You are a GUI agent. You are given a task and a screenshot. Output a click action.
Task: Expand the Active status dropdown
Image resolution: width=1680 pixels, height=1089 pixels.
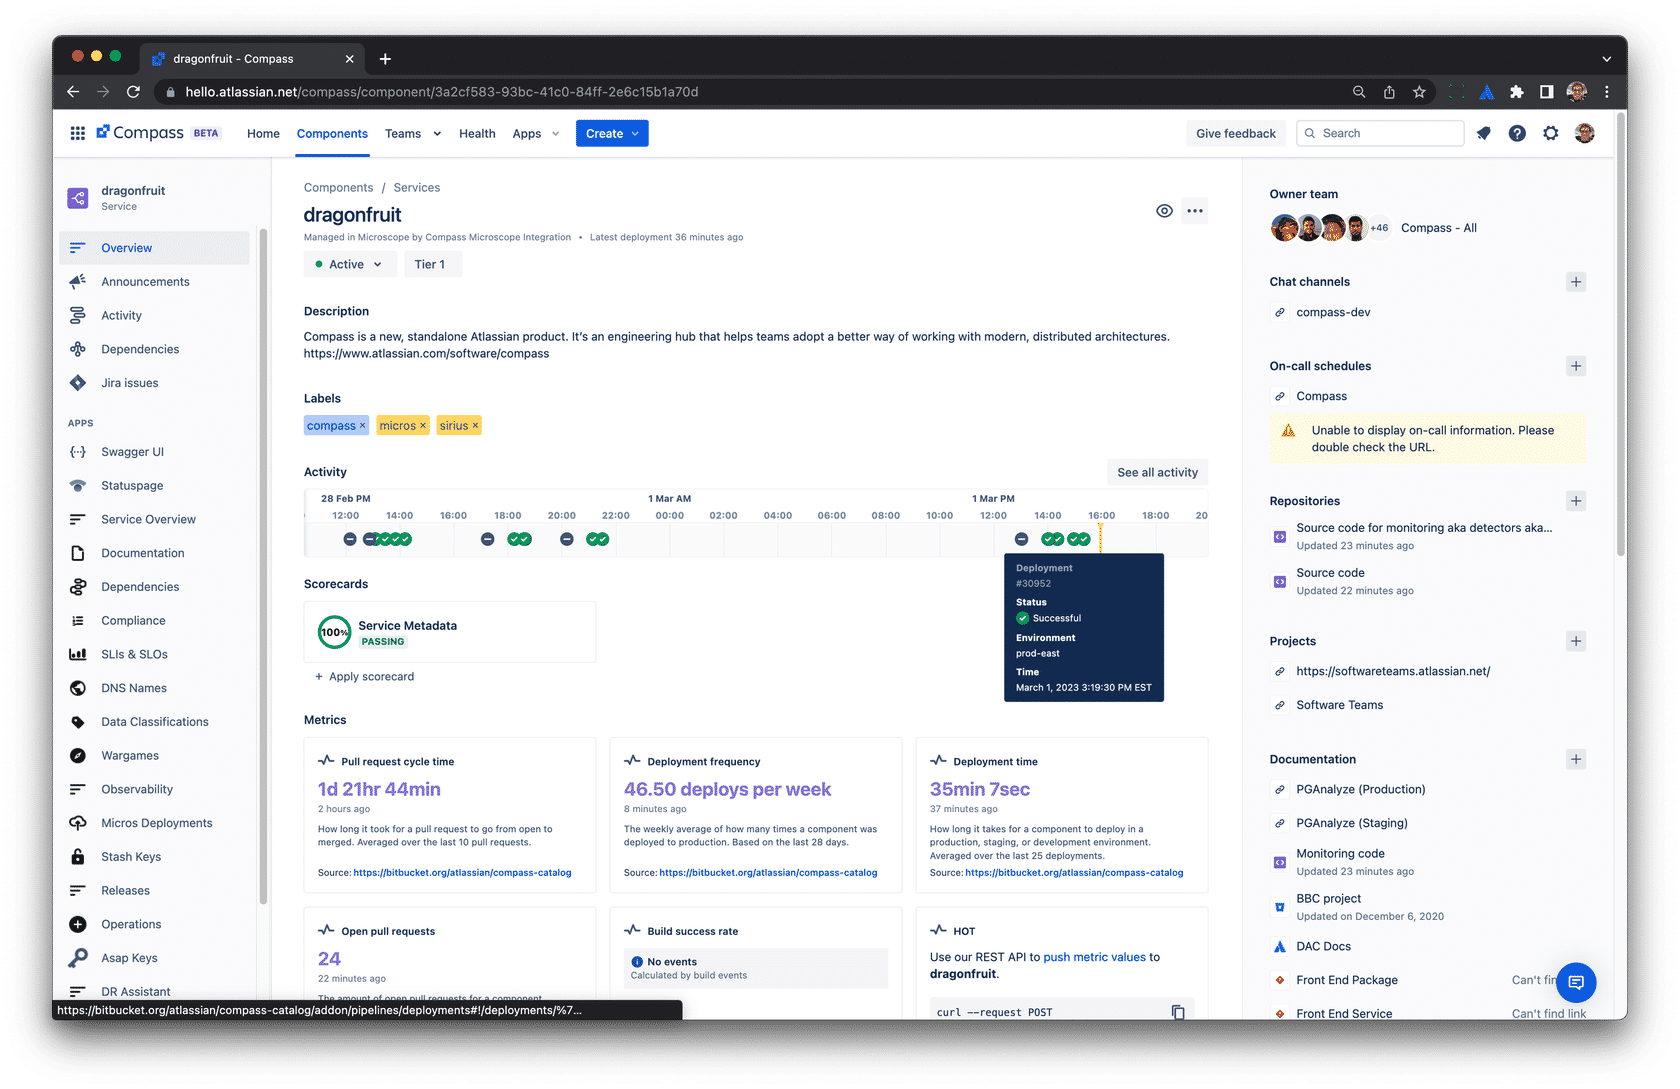[x=348, y=264]
